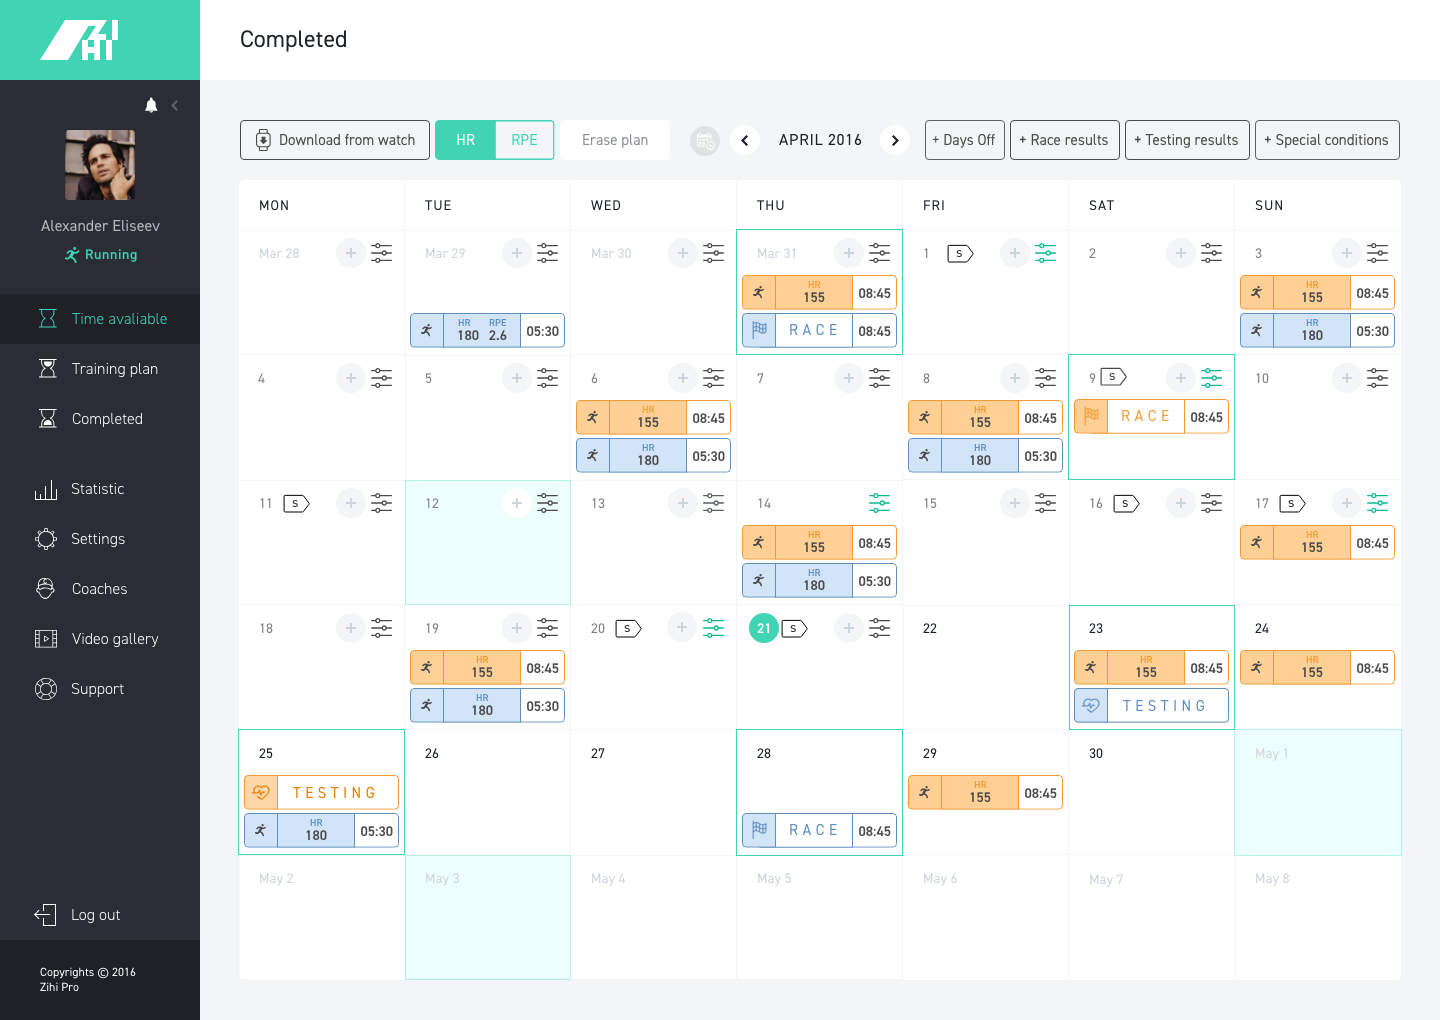Add Testing results
Screen dimensions: 1440x1020
1187,140
